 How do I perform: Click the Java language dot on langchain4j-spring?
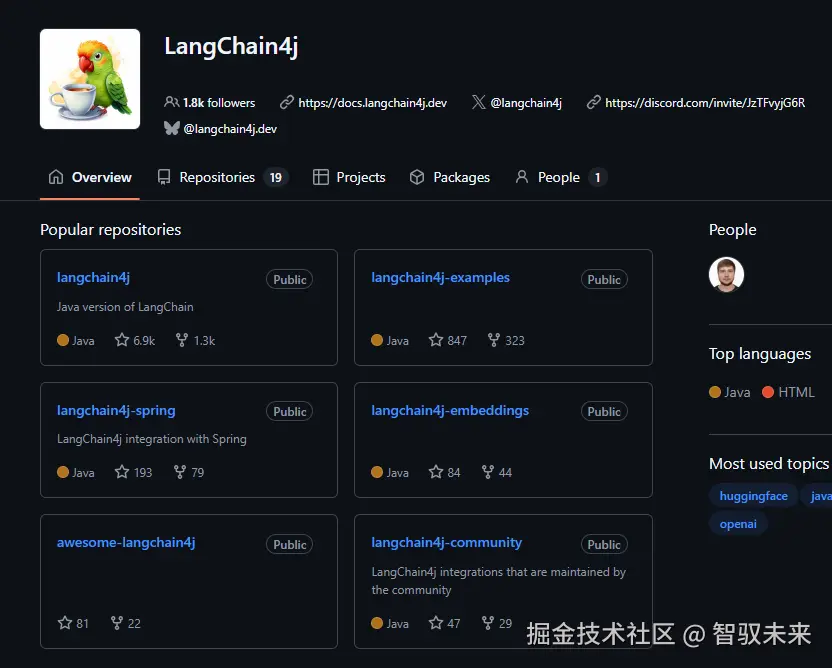(x=62, y=472)
